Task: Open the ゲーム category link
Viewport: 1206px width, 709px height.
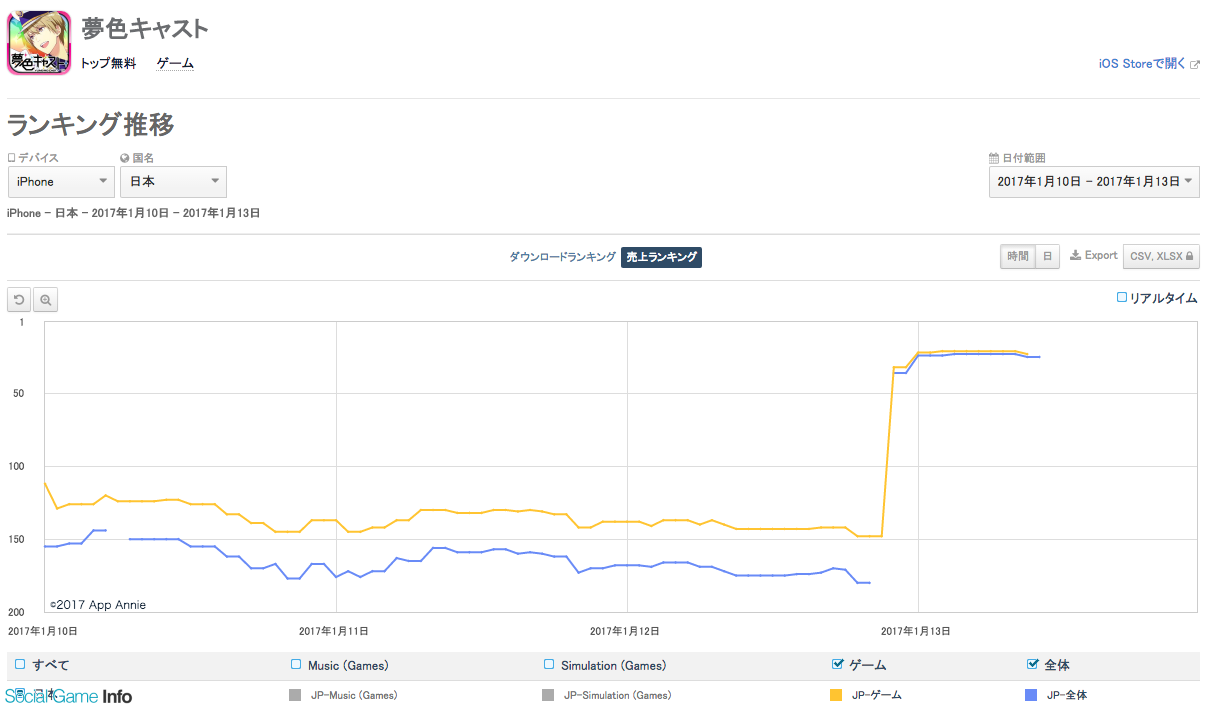Action: 175,64
